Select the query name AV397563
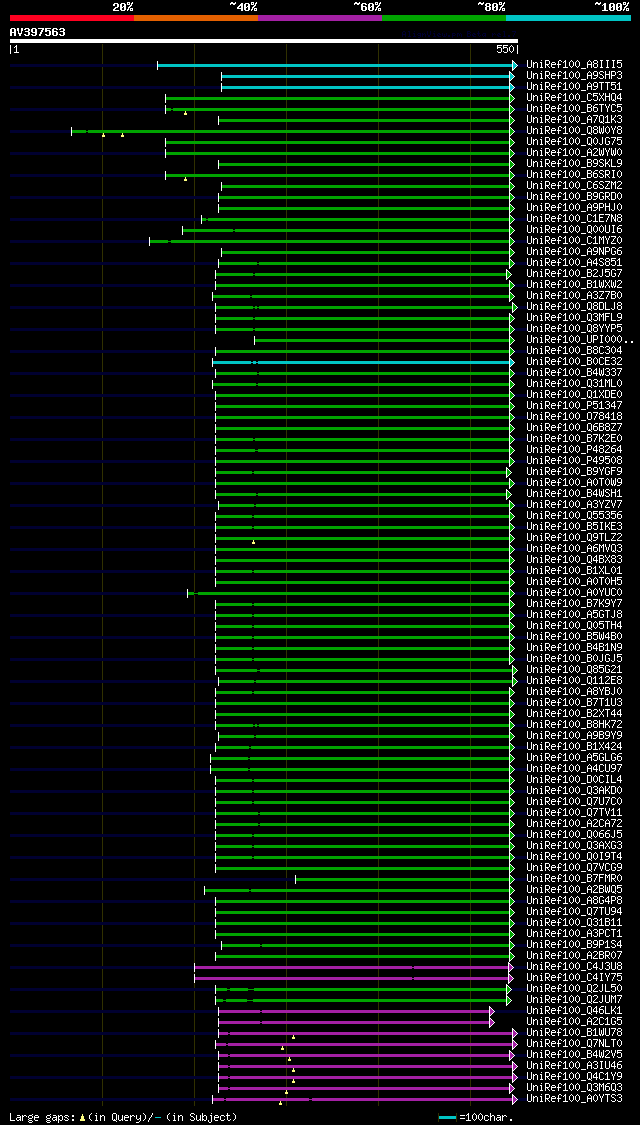640x1125 pixels. click(x=37, y=32)
